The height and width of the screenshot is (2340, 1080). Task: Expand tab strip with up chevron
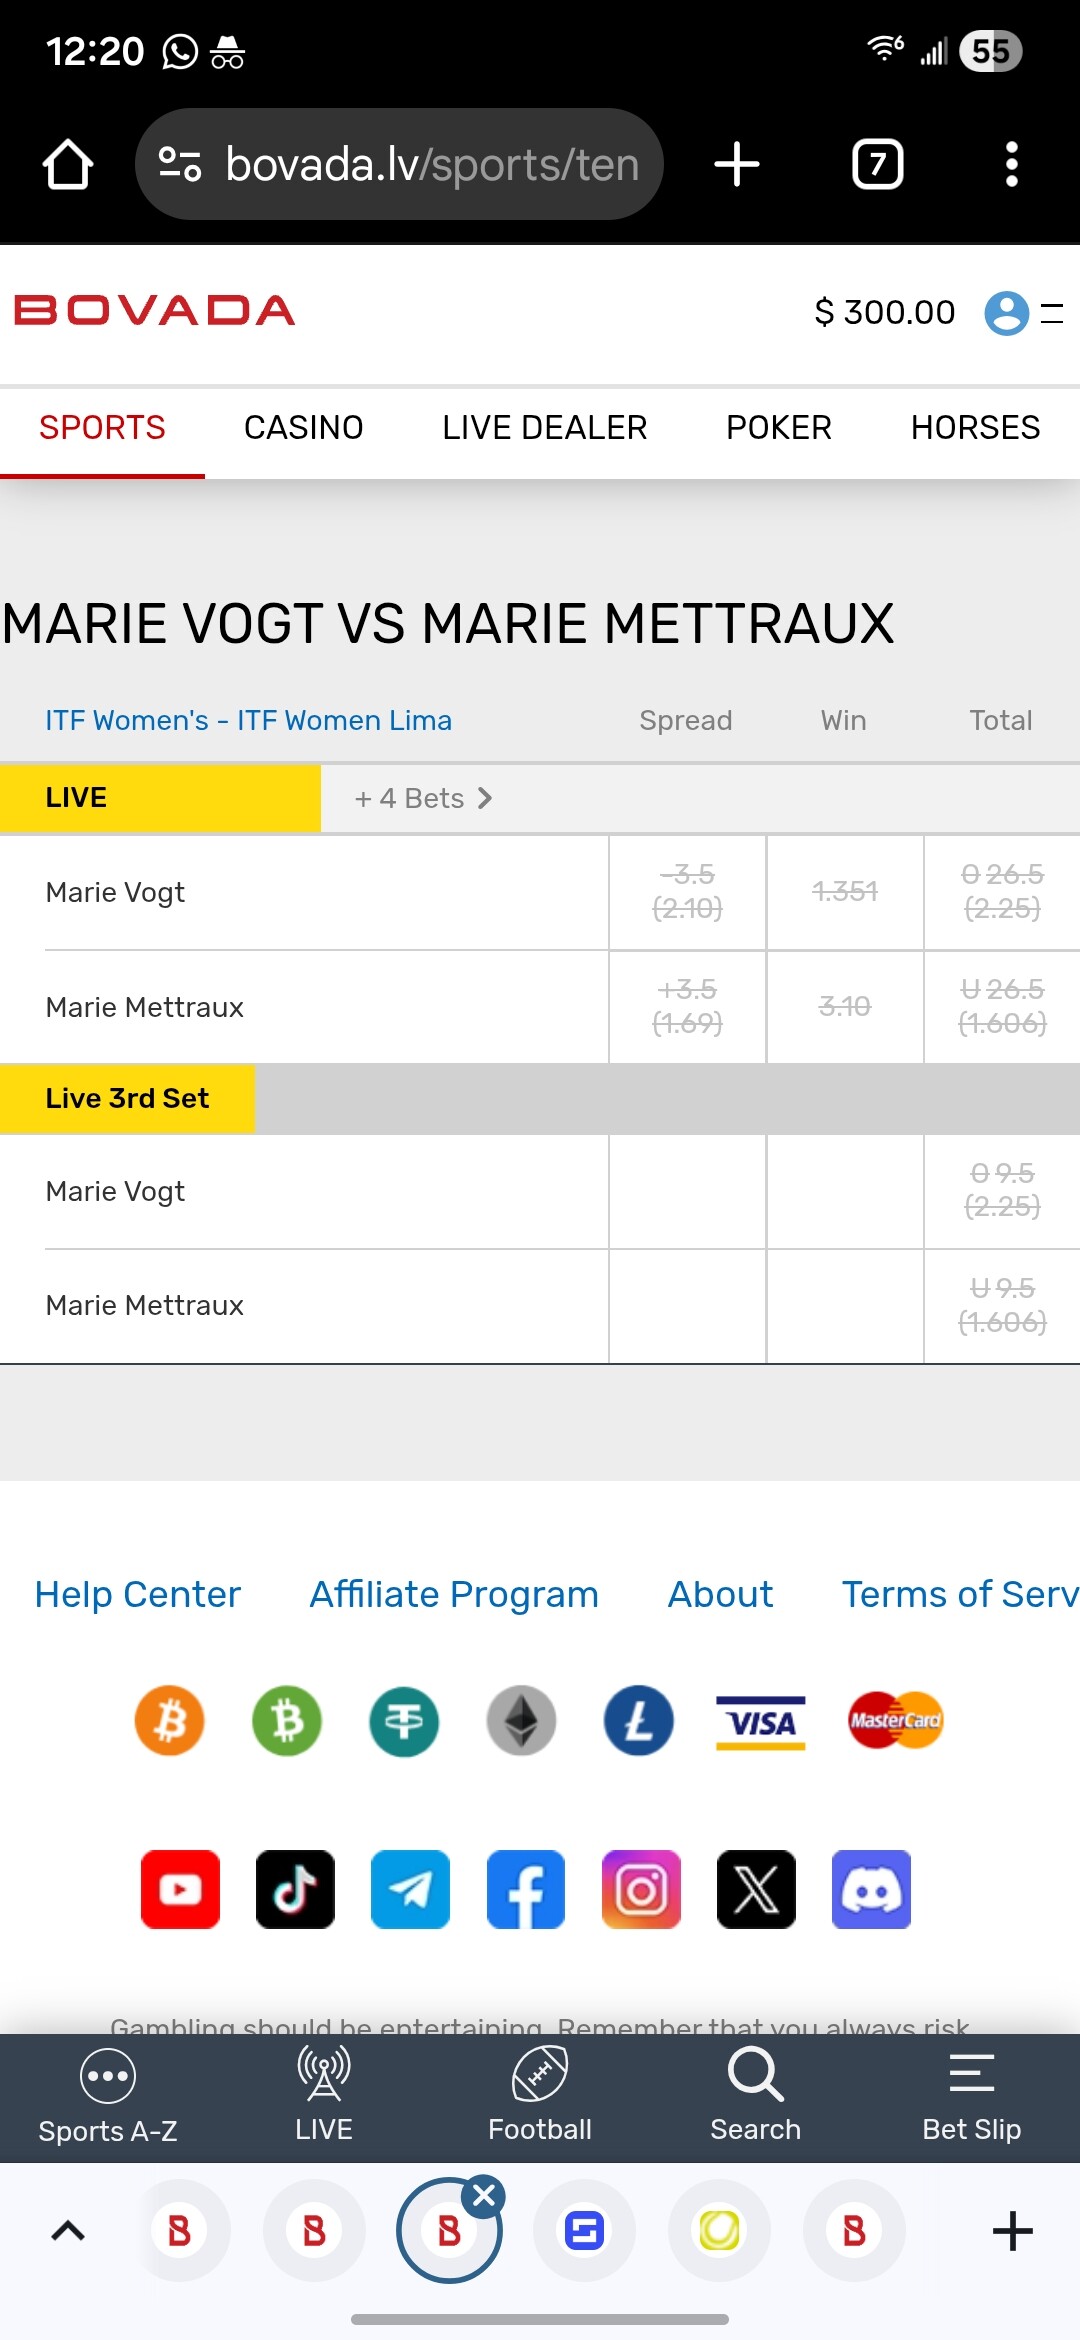click(x=68, y=2230)
